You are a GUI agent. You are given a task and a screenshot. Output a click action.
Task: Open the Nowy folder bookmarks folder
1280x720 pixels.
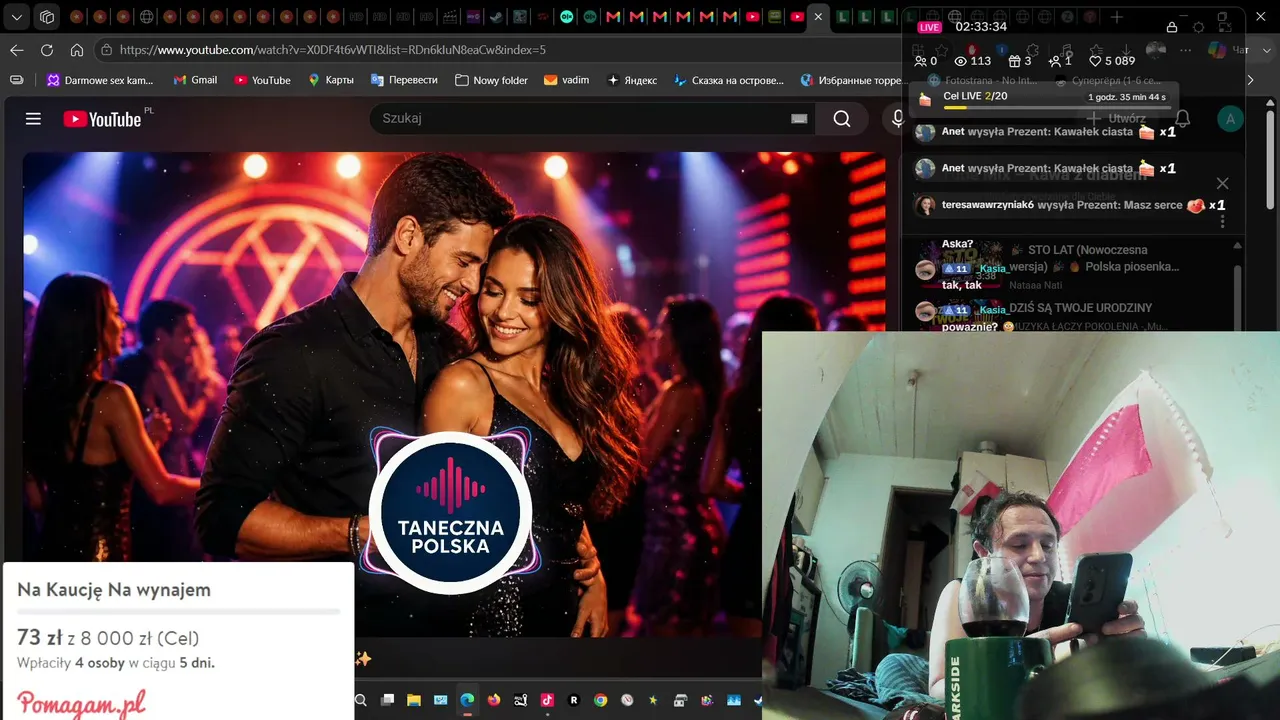point(491,80)
